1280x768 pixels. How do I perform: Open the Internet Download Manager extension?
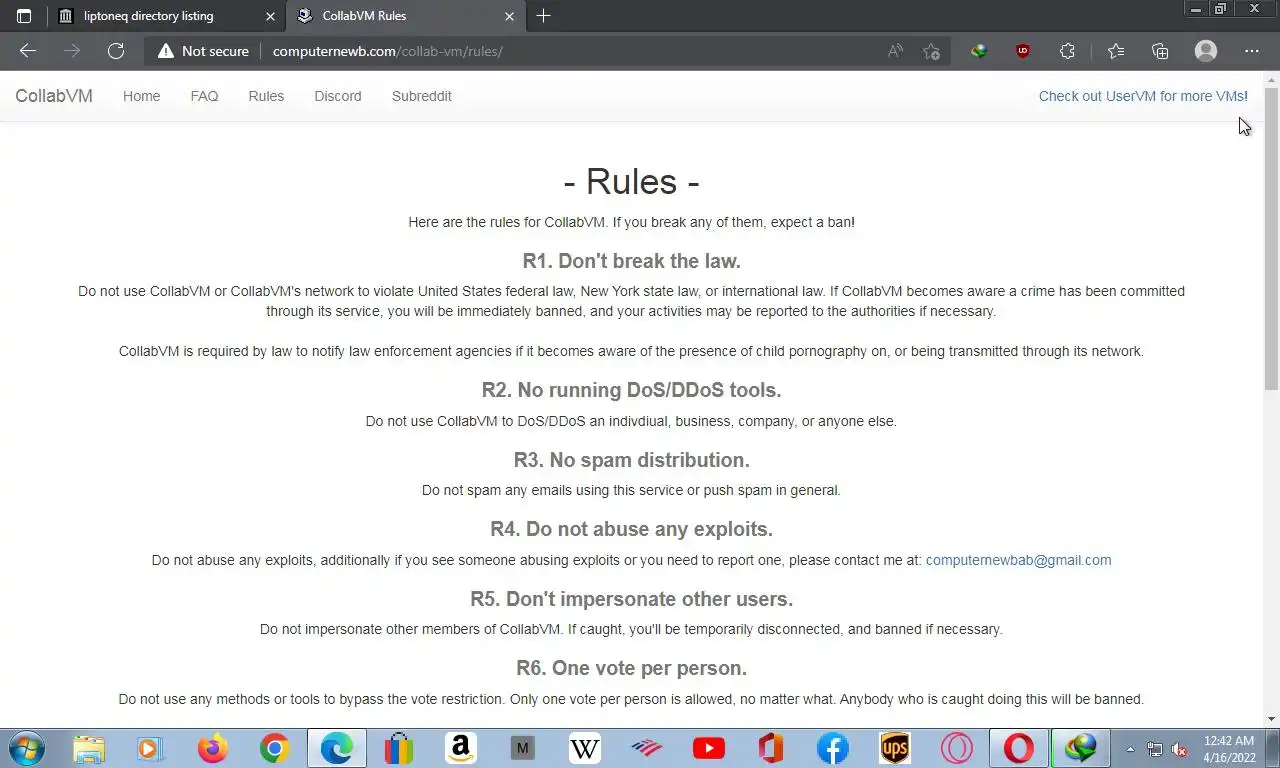(x=979, y=51)
